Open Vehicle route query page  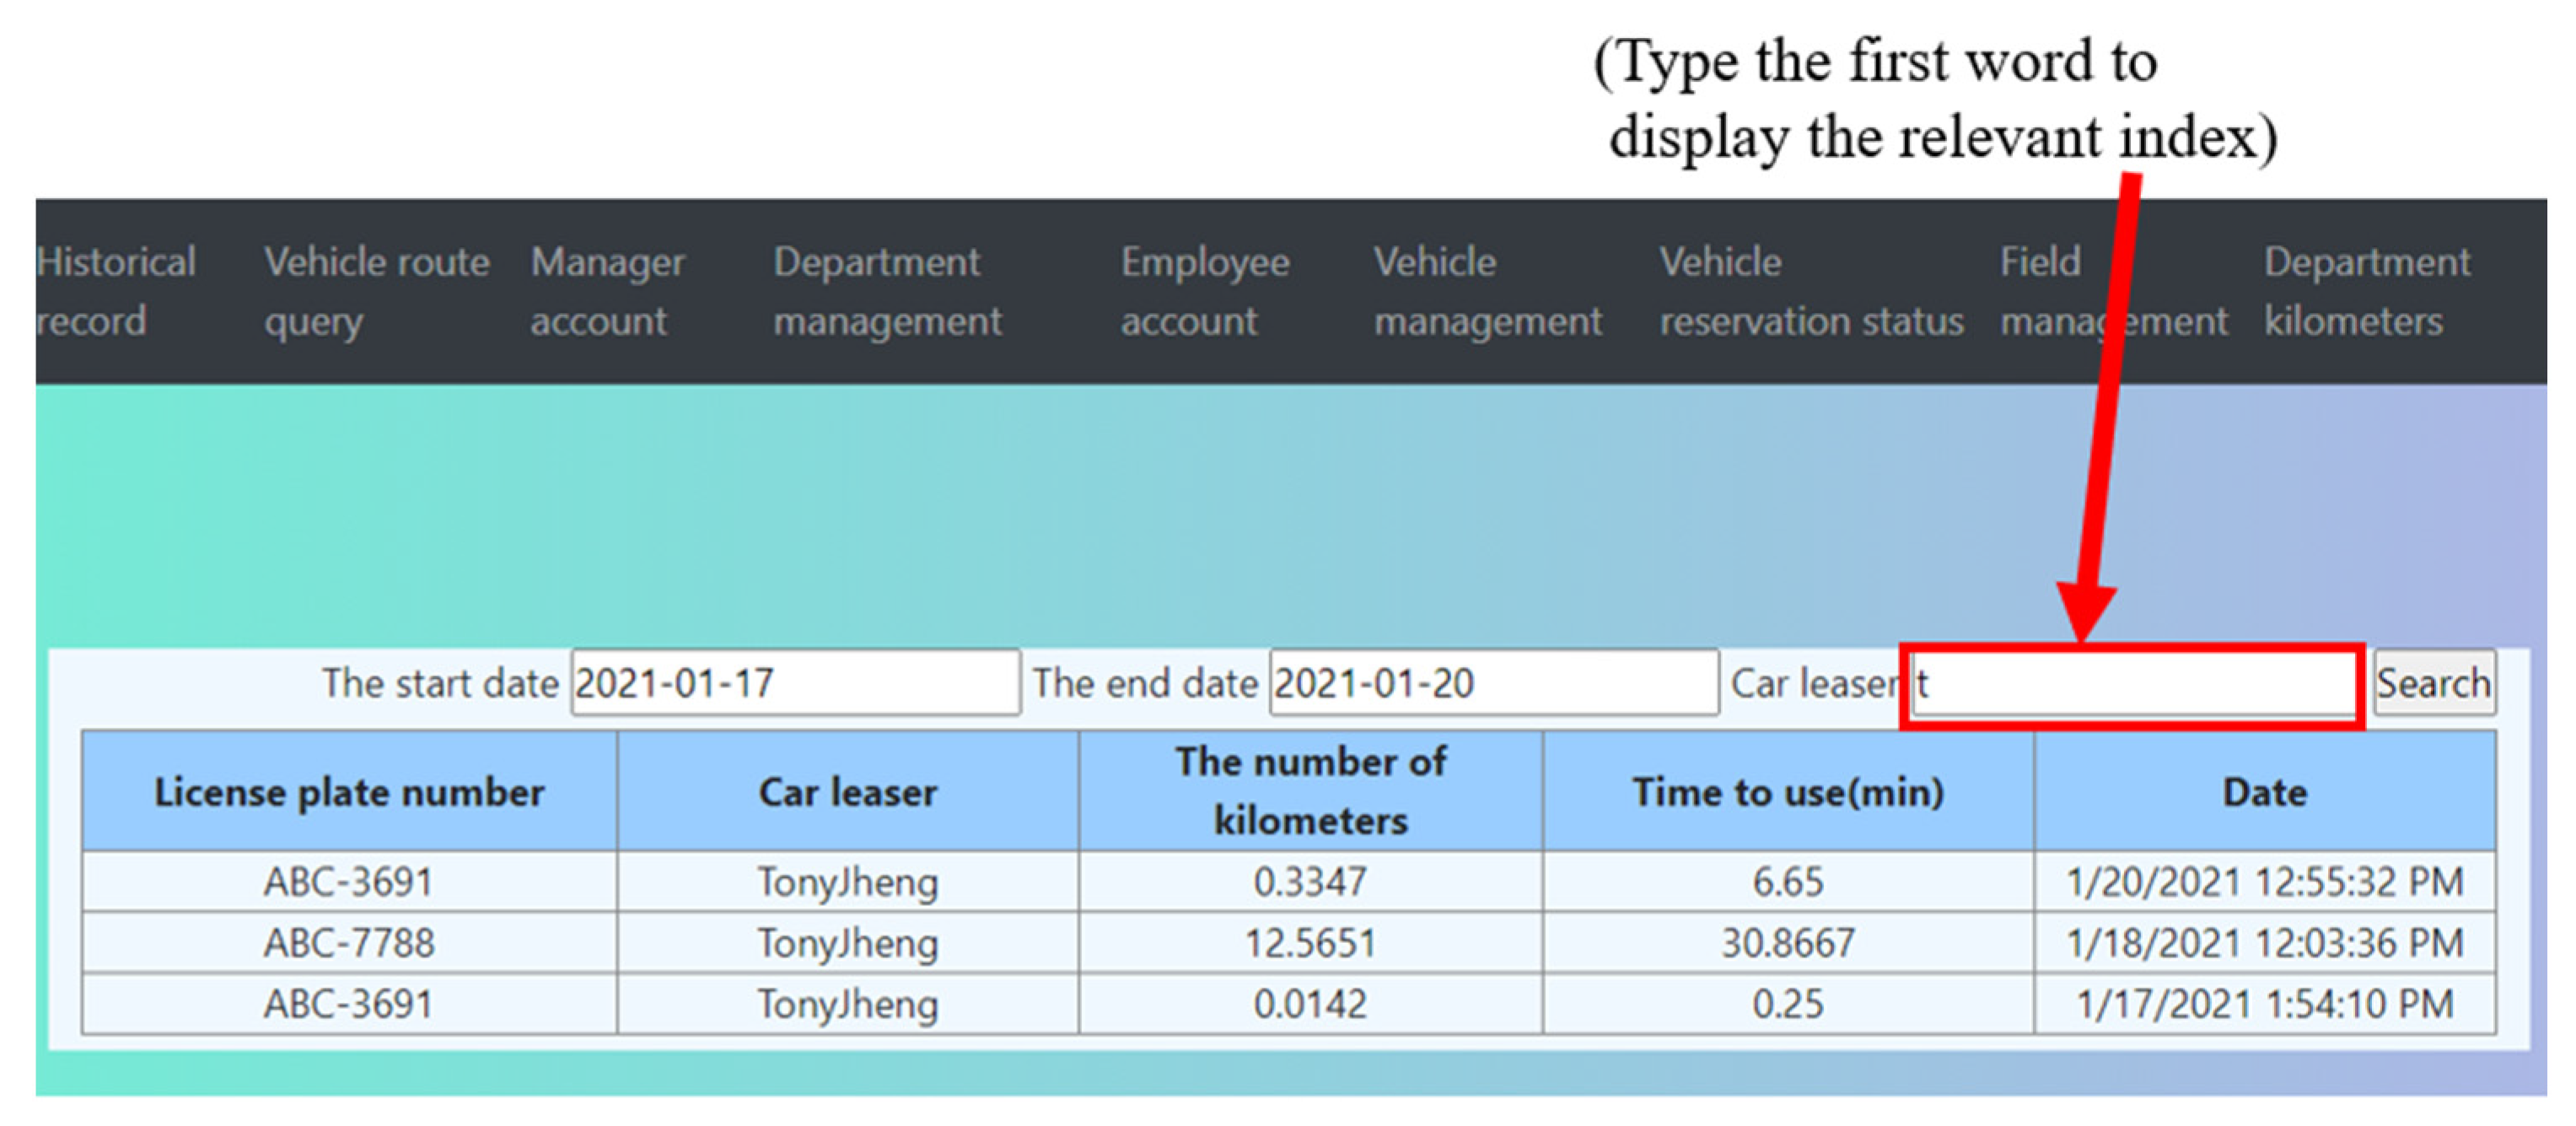[x=376, y=291]
